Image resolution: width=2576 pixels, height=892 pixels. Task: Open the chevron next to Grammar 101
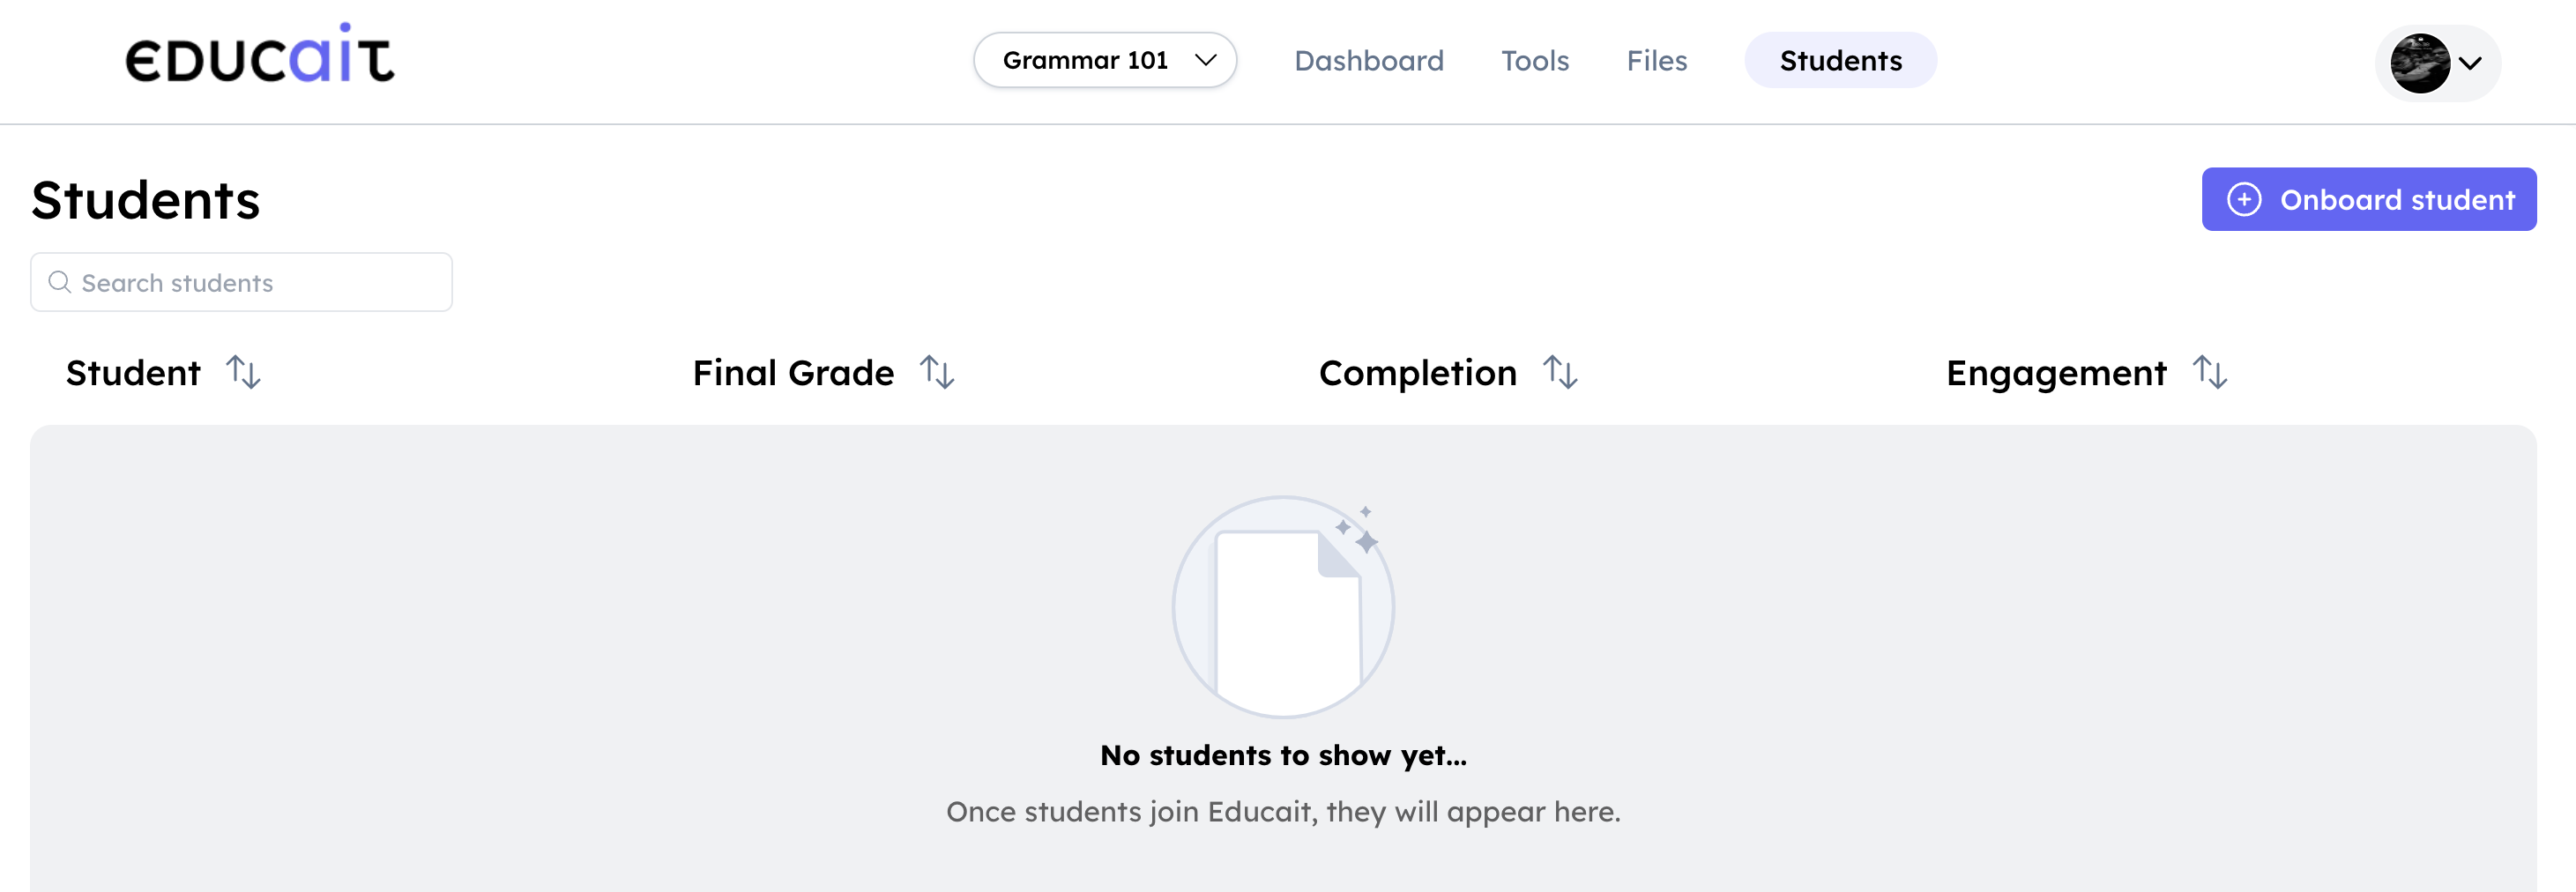pos(1205,60)
